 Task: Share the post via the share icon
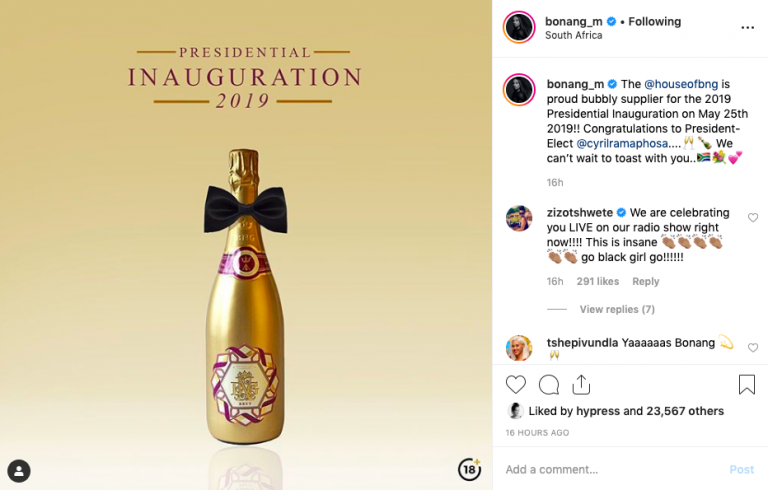pos(581,385)
